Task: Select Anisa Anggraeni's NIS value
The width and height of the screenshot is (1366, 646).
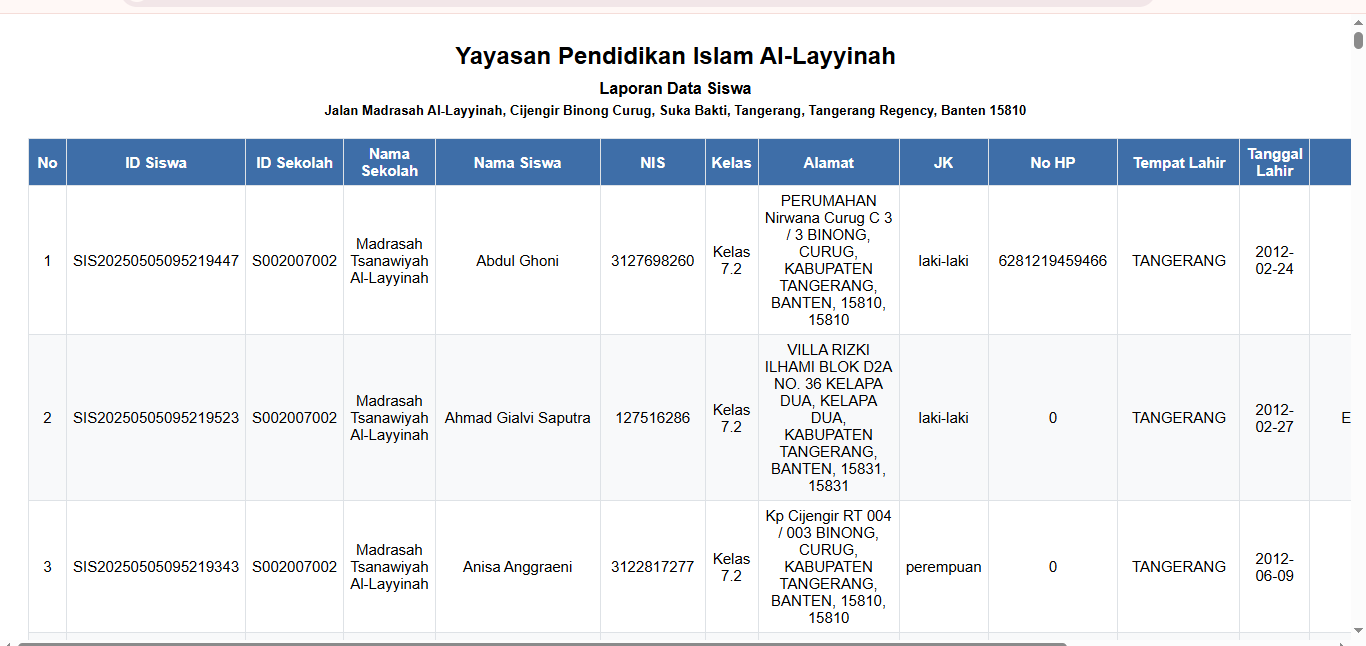Action: pyautogui.click(x=652, y=567)
